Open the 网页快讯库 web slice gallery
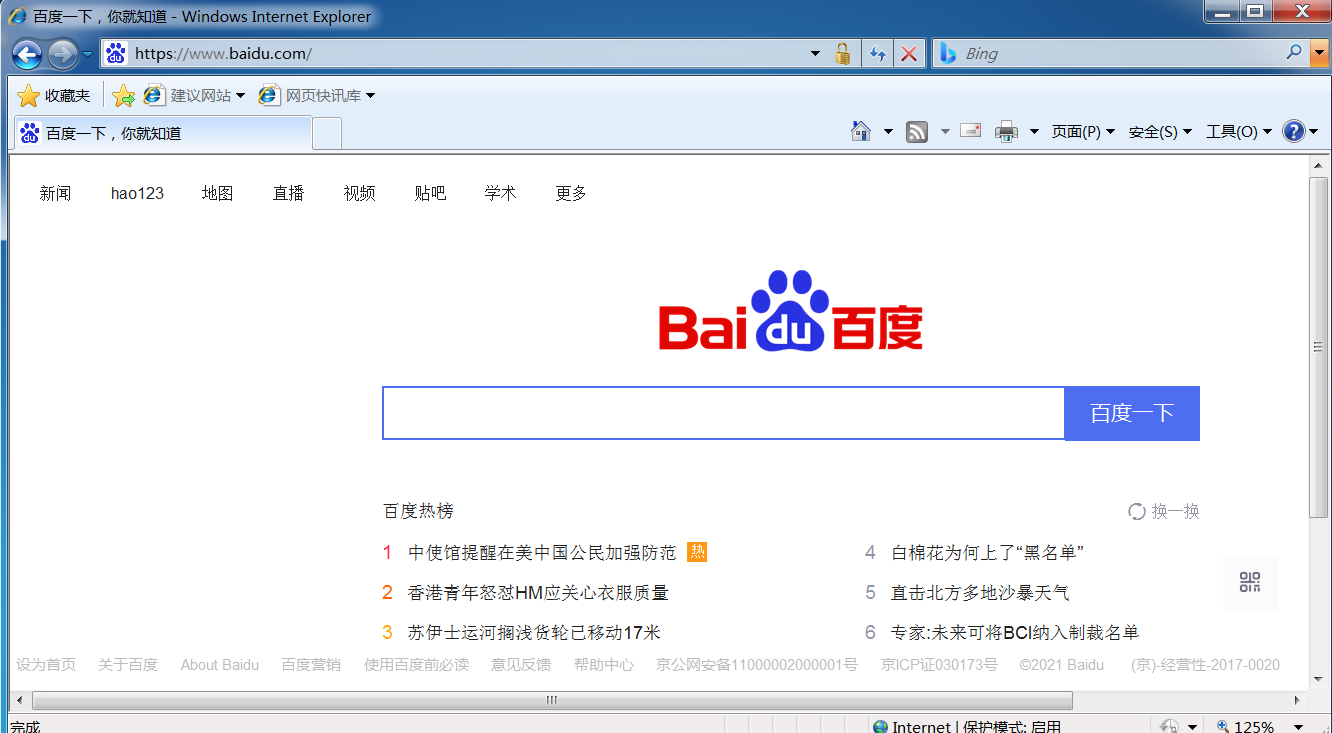Viewport: 1332px width, 733px height. click(317, 96)
